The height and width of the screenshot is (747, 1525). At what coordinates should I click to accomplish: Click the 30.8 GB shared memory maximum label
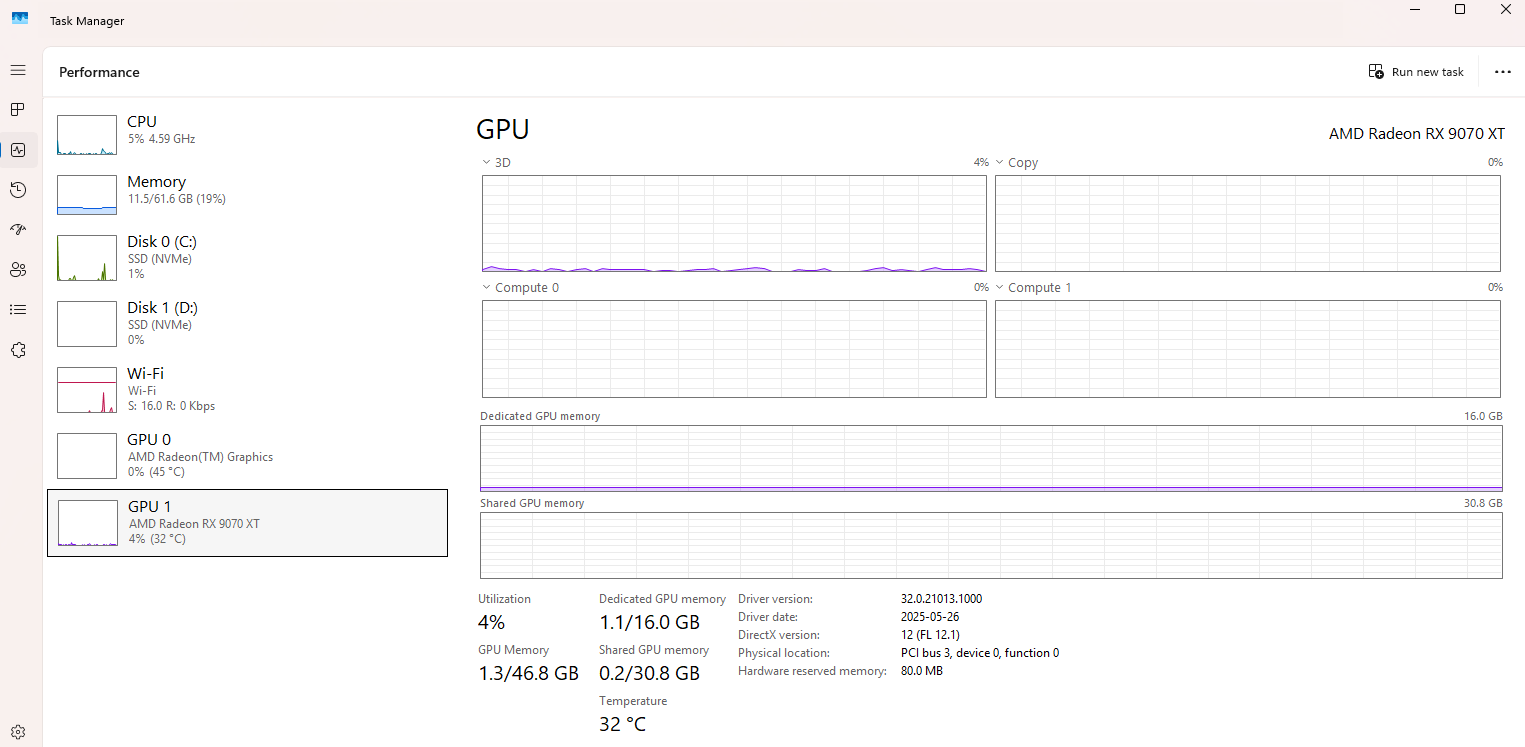(x=1483, y=503)
